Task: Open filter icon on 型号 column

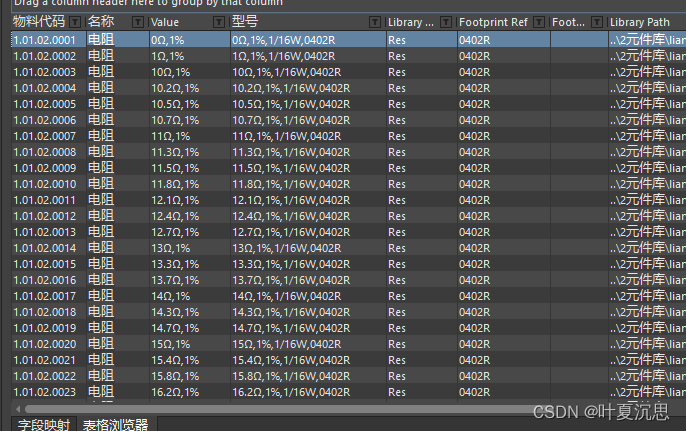Action: tap(374, 22)
